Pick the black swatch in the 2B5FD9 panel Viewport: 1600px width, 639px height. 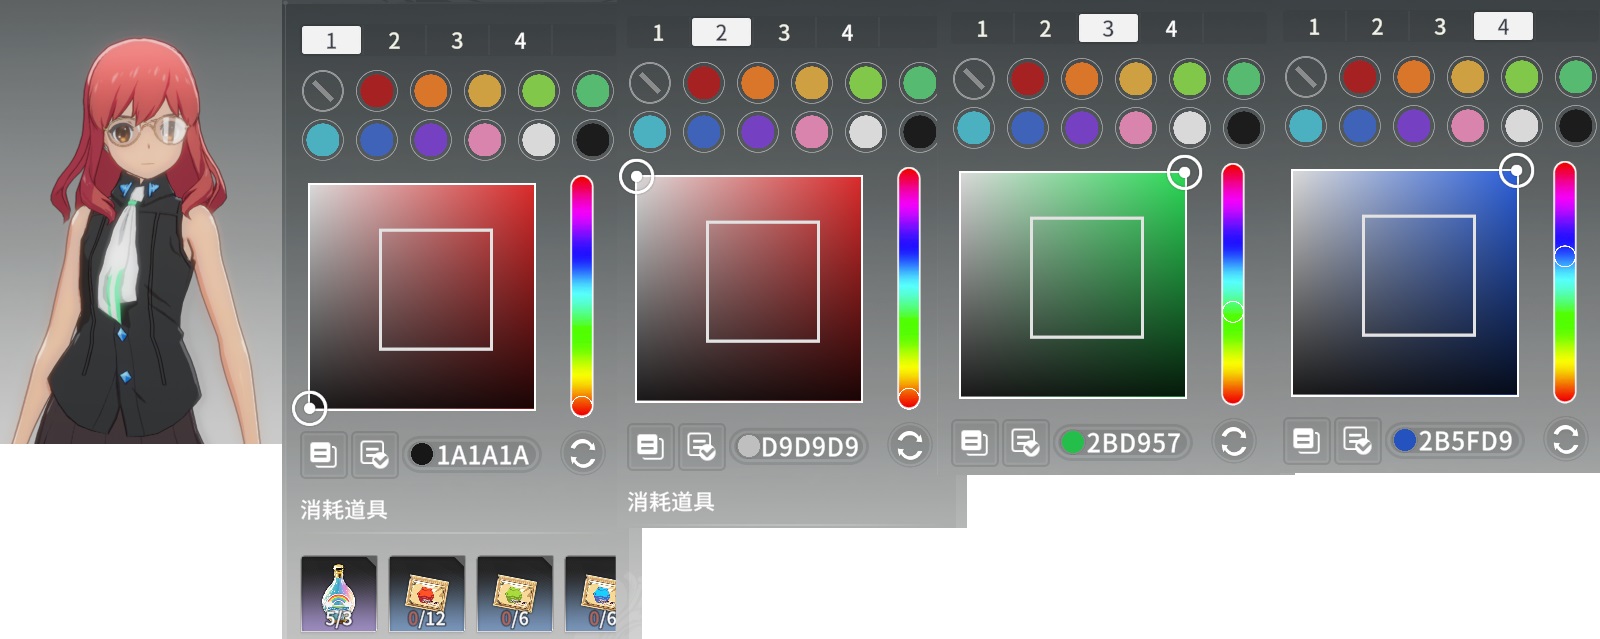(x=1576, y=126)
